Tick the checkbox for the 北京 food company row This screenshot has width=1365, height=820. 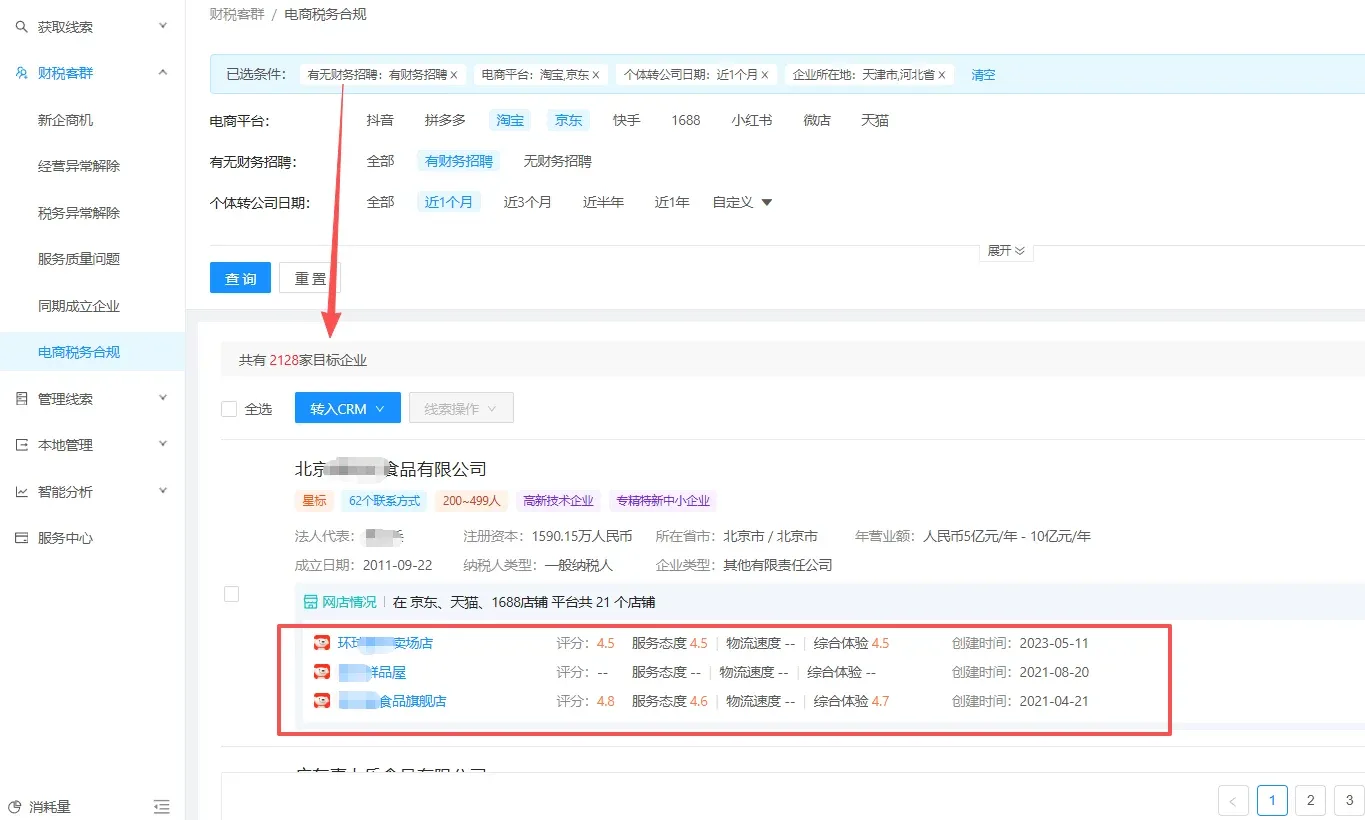click(231, 594)
